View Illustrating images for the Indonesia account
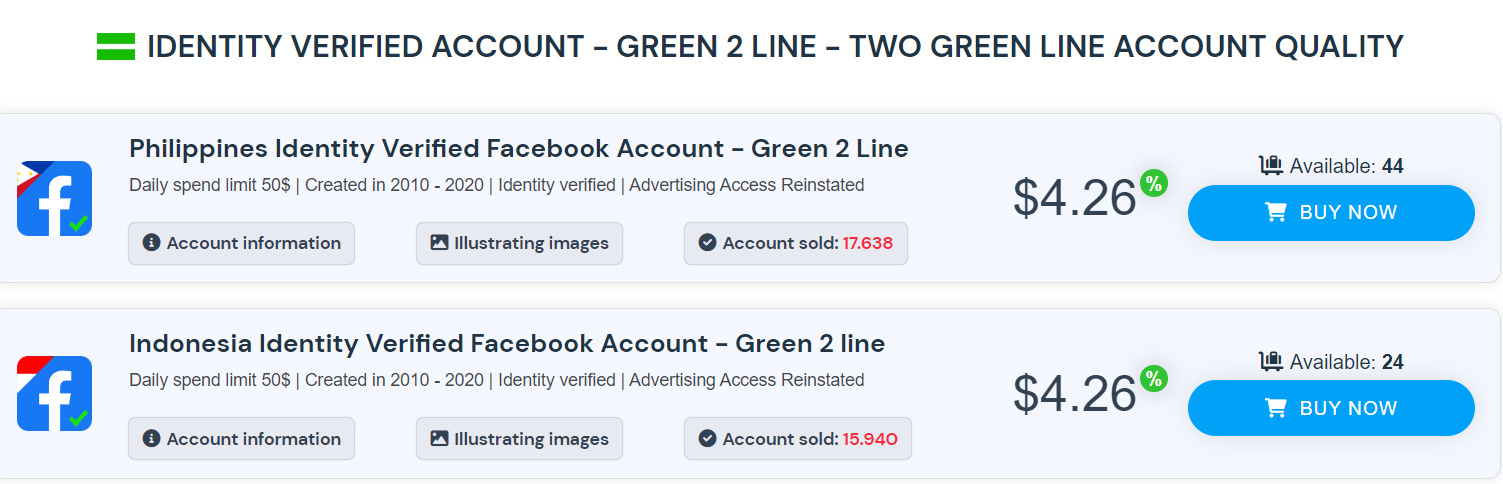This screenshot has height=484, width=1503. coord(519,438)
